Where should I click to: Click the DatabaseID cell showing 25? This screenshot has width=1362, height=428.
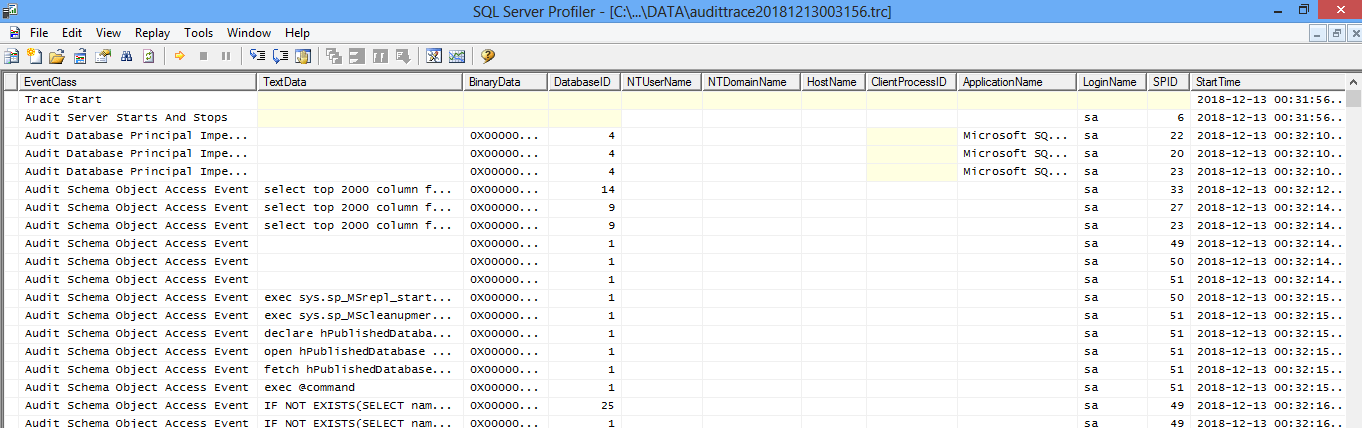585,406
